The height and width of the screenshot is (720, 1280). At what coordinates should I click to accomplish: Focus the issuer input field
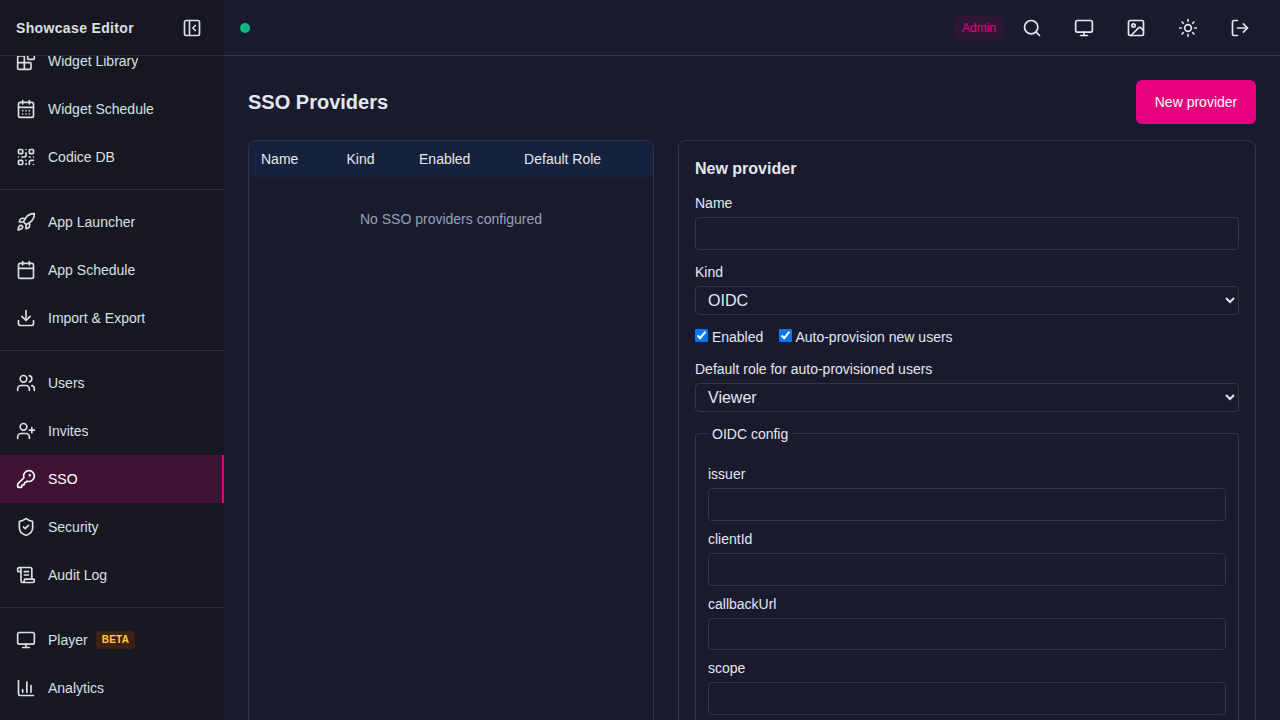click(x=967, y=505)
